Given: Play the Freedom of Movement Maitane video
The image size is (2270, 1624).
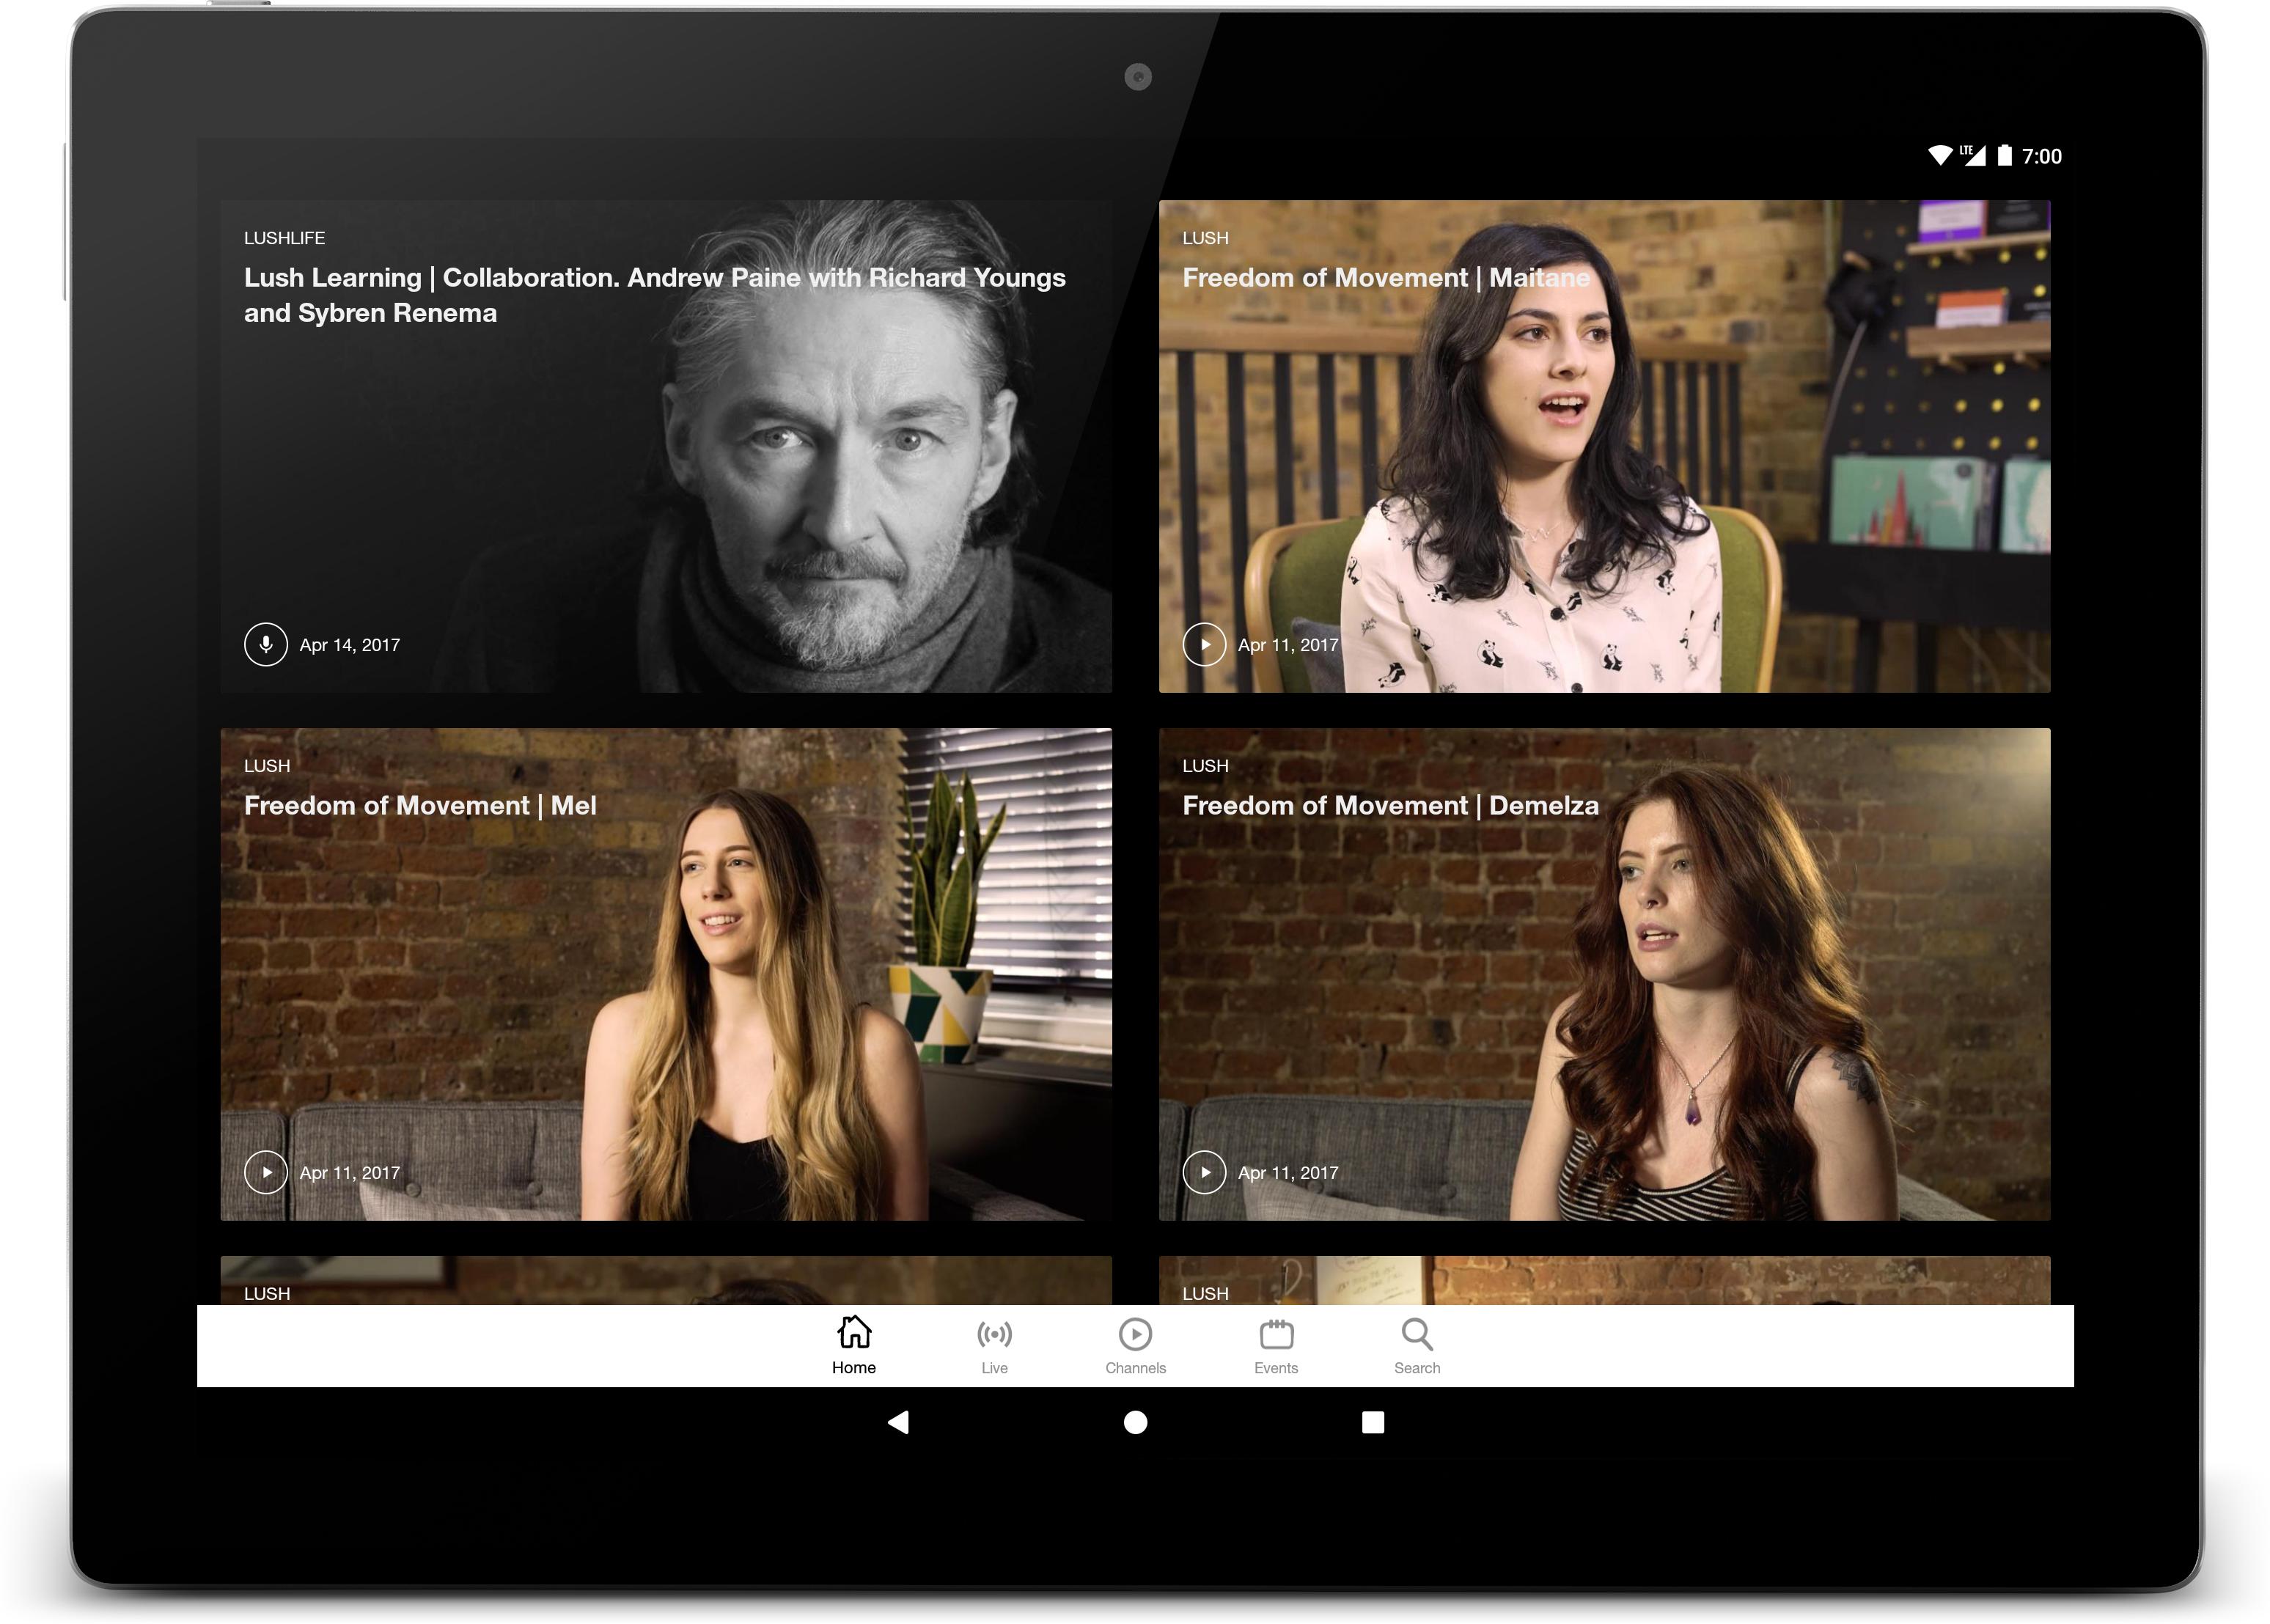Looking at the screenshot, I should point(1204,644).
